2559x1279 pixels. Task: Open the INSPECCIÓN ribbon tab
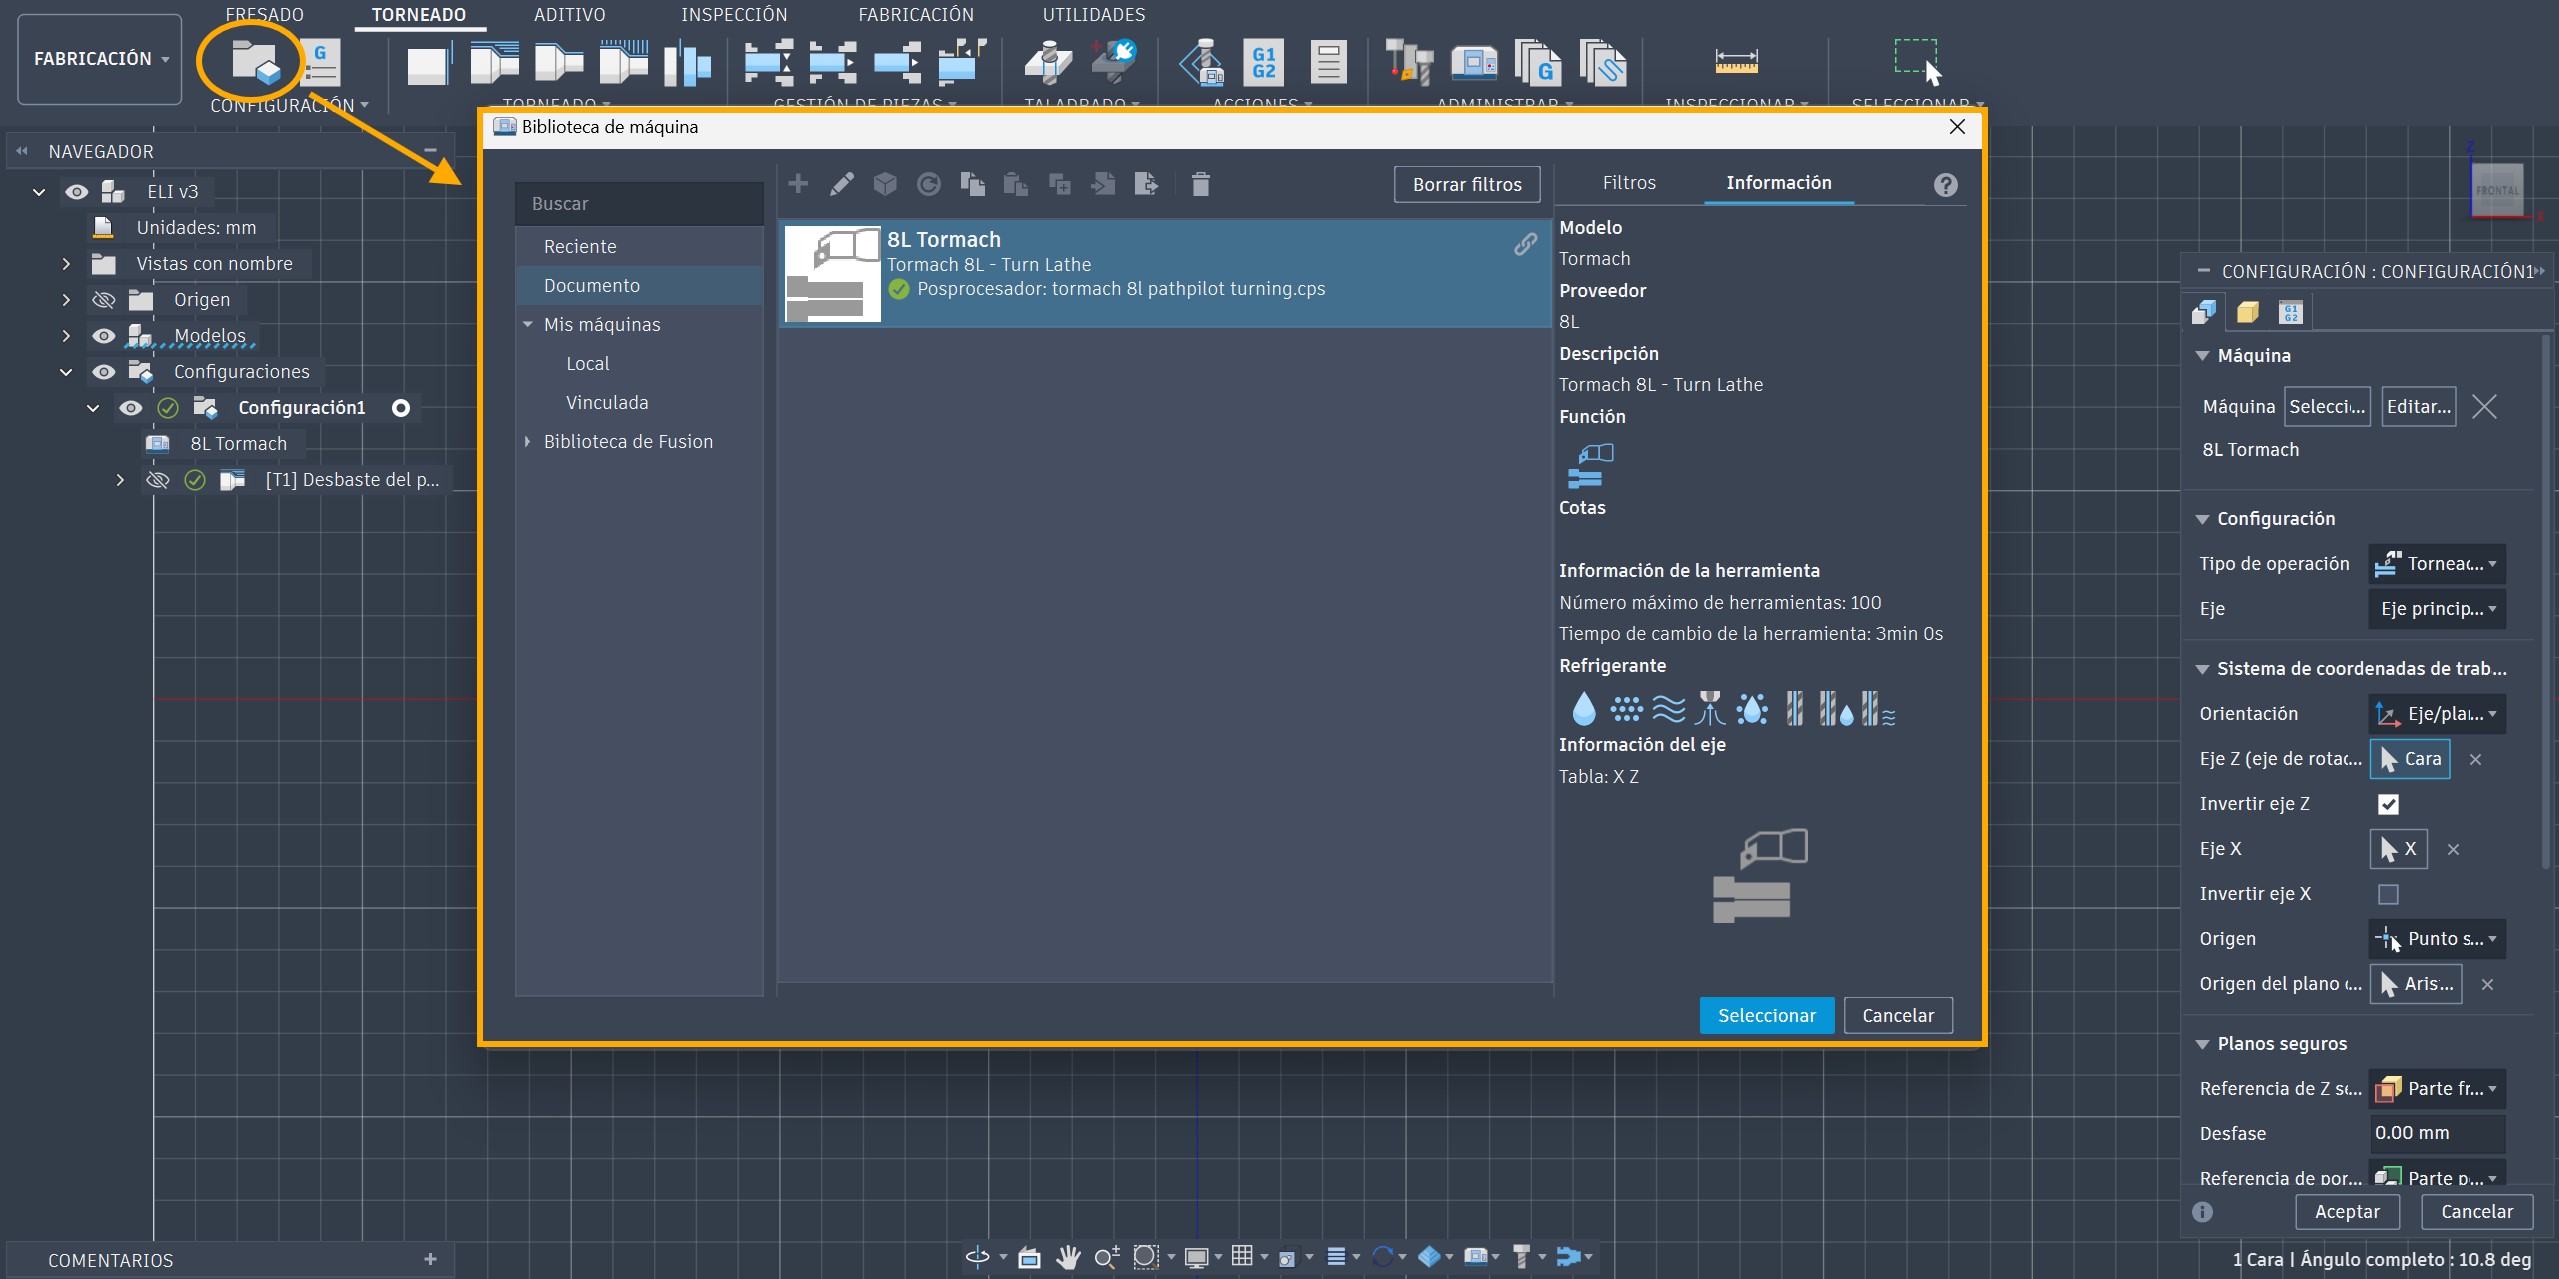tap(734, 14)
